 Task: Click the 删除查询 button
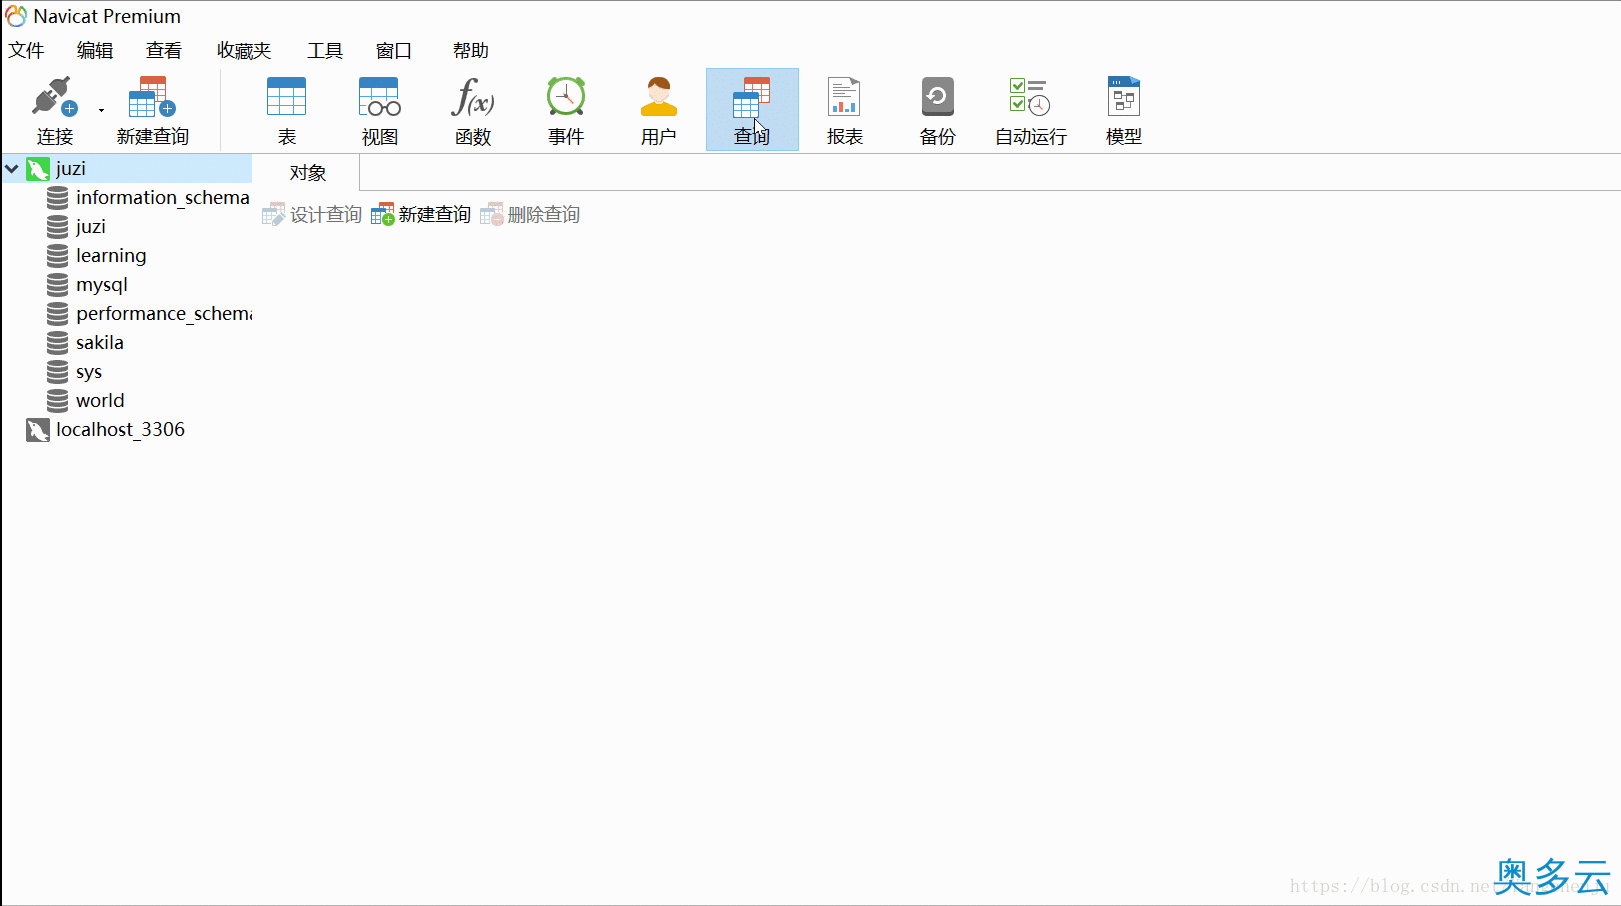[530, 214]
